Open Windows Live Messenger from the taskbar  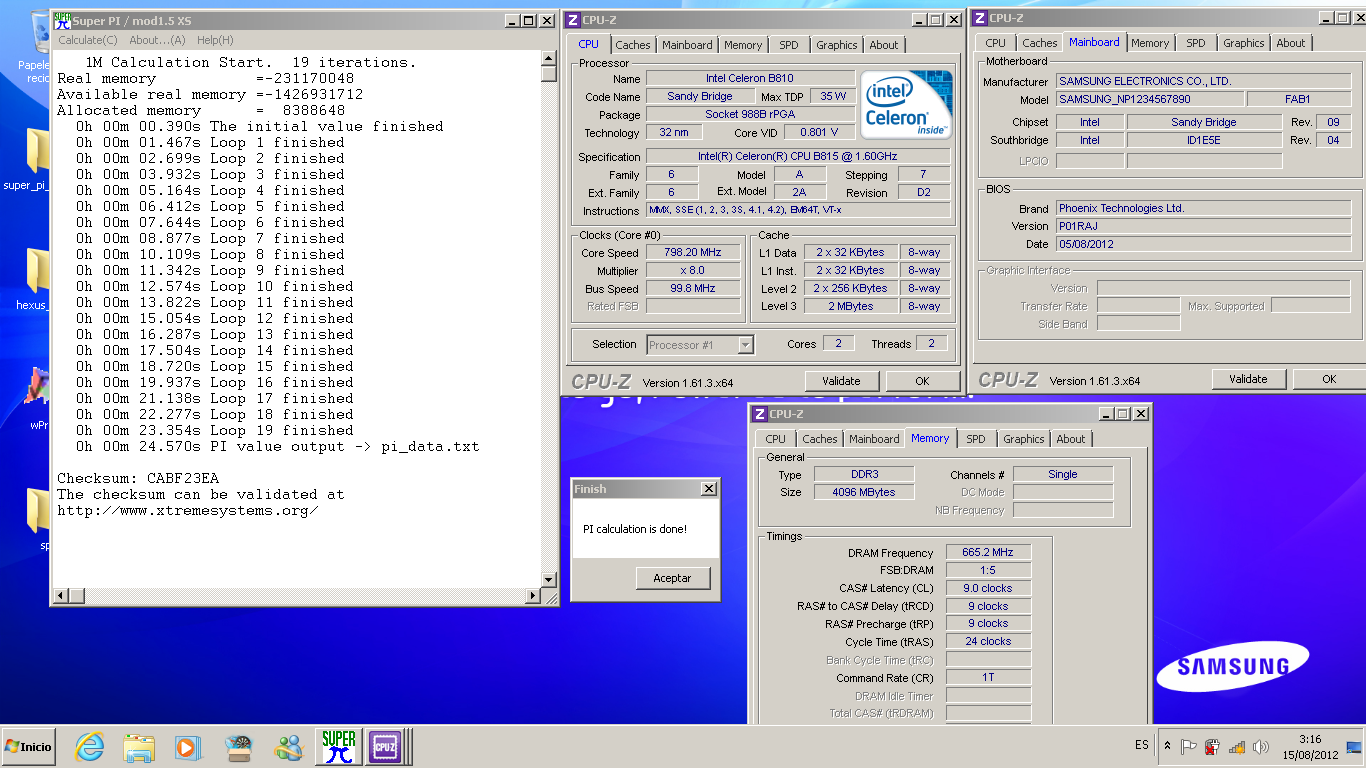tap(289, 747)
